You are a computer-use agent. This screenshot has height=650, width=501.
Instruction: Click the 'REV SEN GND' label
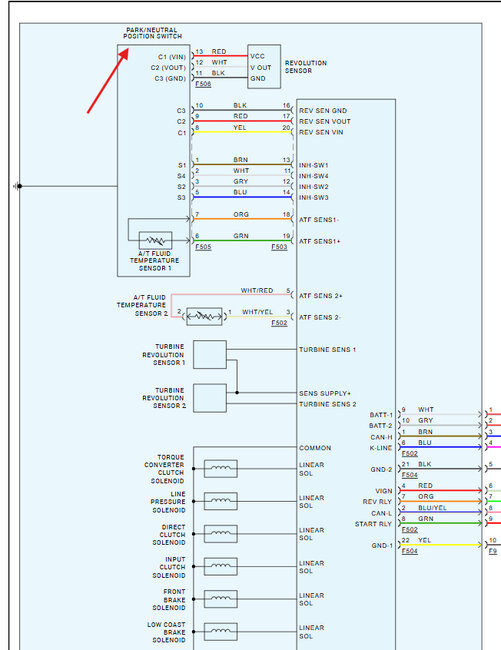pyautogui.click(x=323, y=111)
